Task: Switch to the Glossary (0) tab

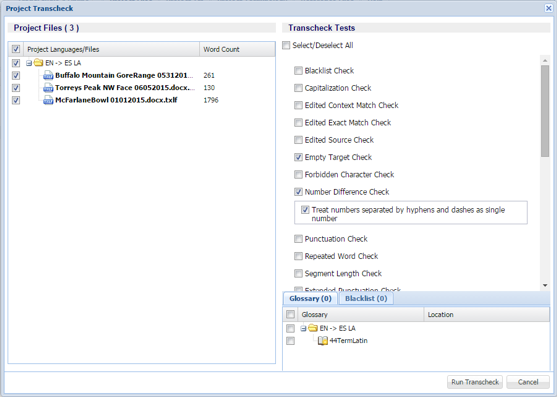Action: pos(310,298)
